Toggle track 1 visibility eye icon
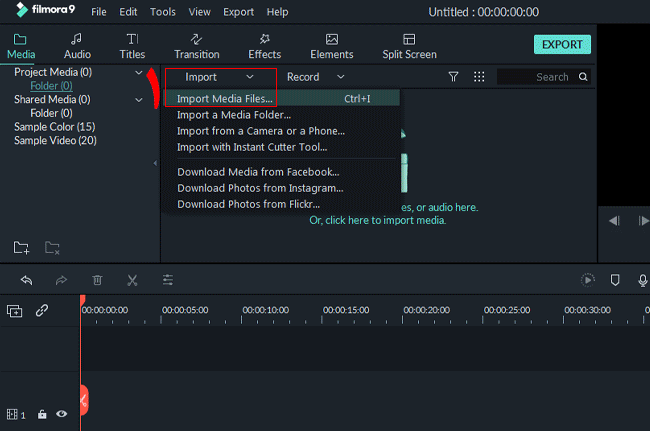This screenshot has height=431, width=650. pyautogui.click(x=62, y=413)
